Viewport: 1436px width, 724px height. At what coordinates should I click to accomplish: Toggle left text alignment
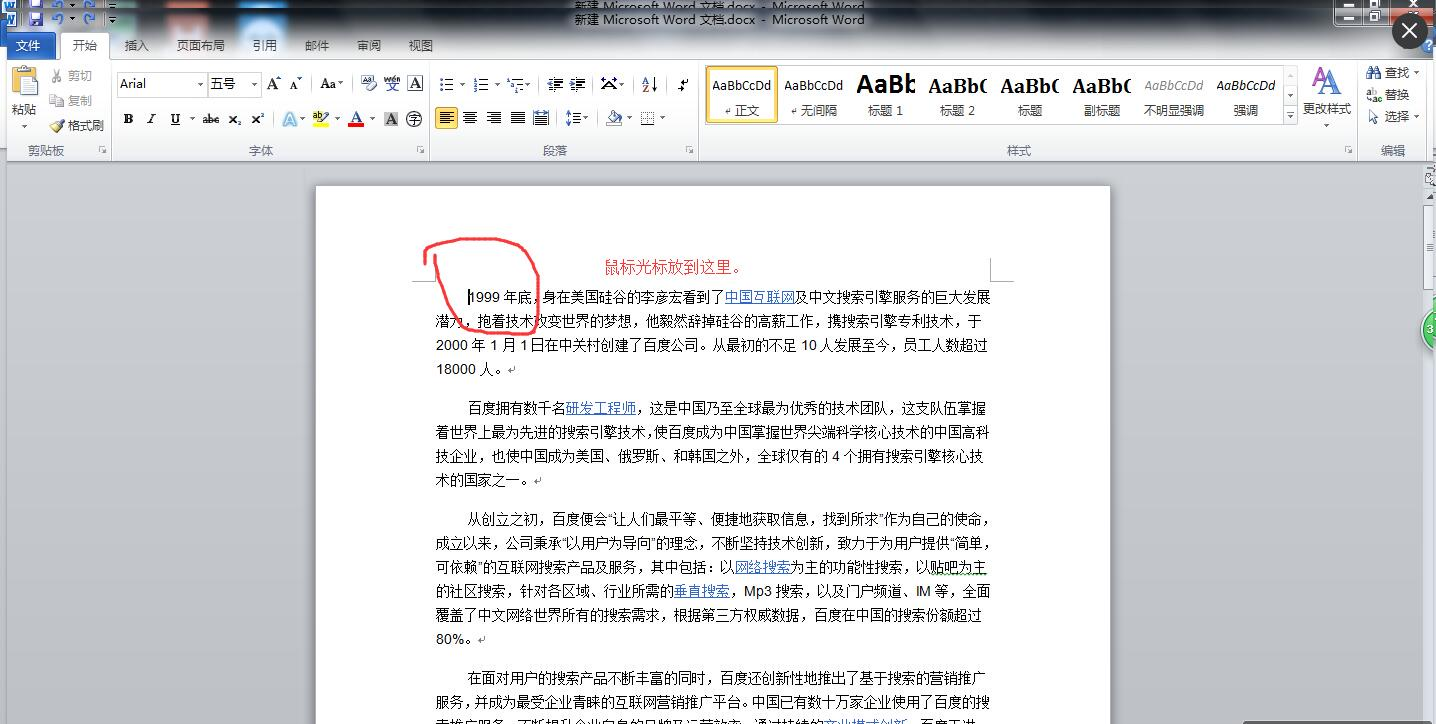tap(446, 118)
